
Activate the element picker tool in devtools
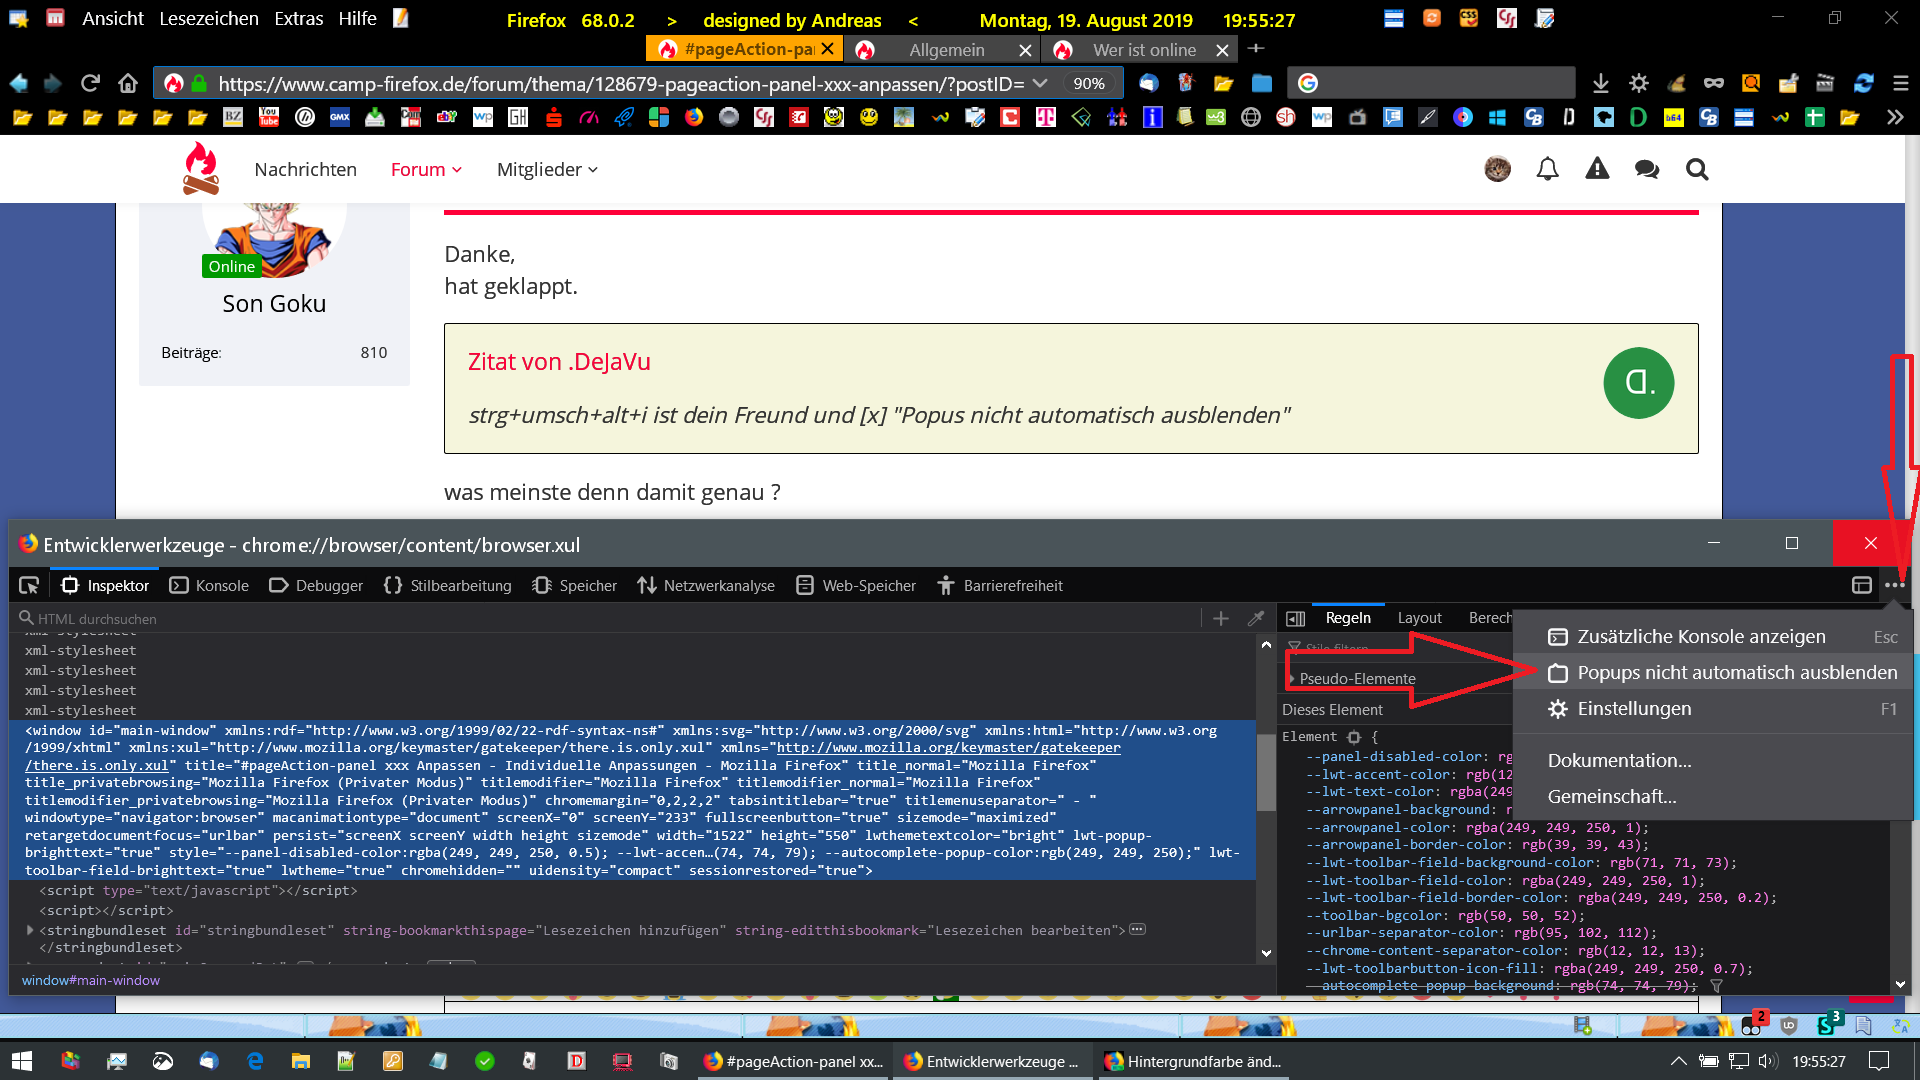(29, 585)
